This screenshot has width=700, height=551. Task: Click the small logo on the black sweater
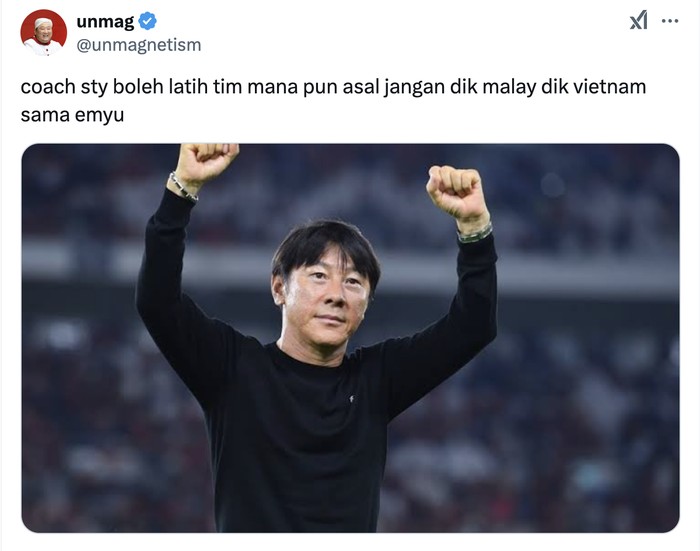coord(351,398)
